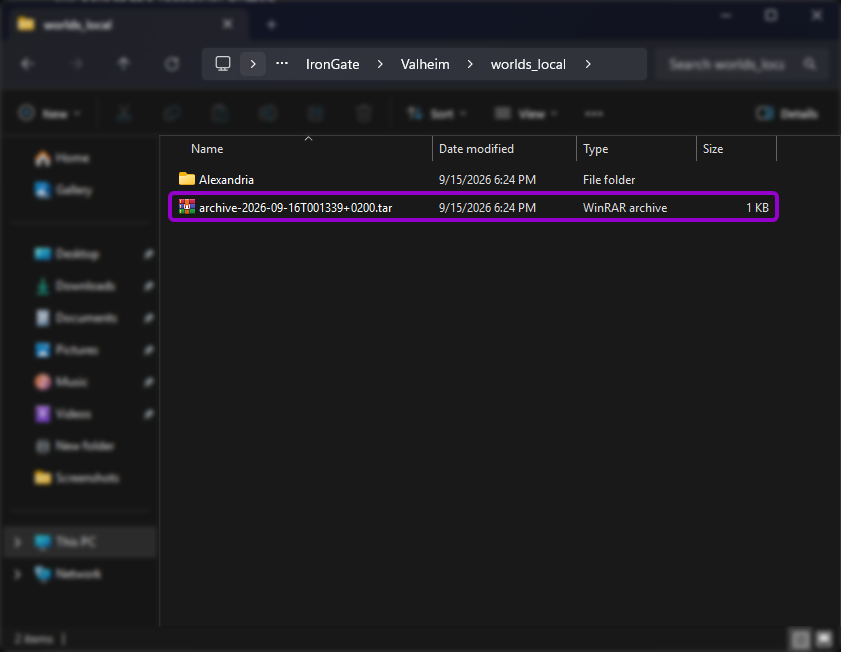Open Desktop quick access item
Image resolution: width=841 pixels, height=652 pixels.
tap(67, 254)
